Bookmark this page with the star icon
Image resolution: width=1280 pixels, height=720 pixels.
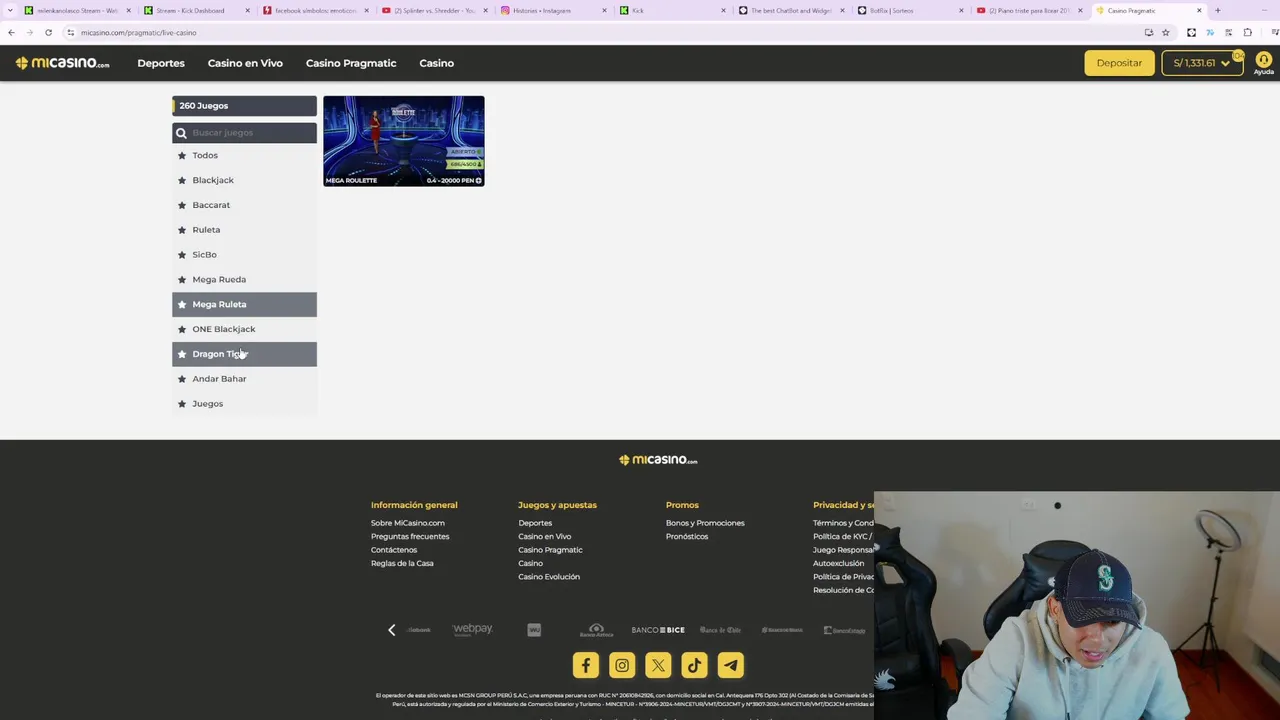(x=1165, y=32)
